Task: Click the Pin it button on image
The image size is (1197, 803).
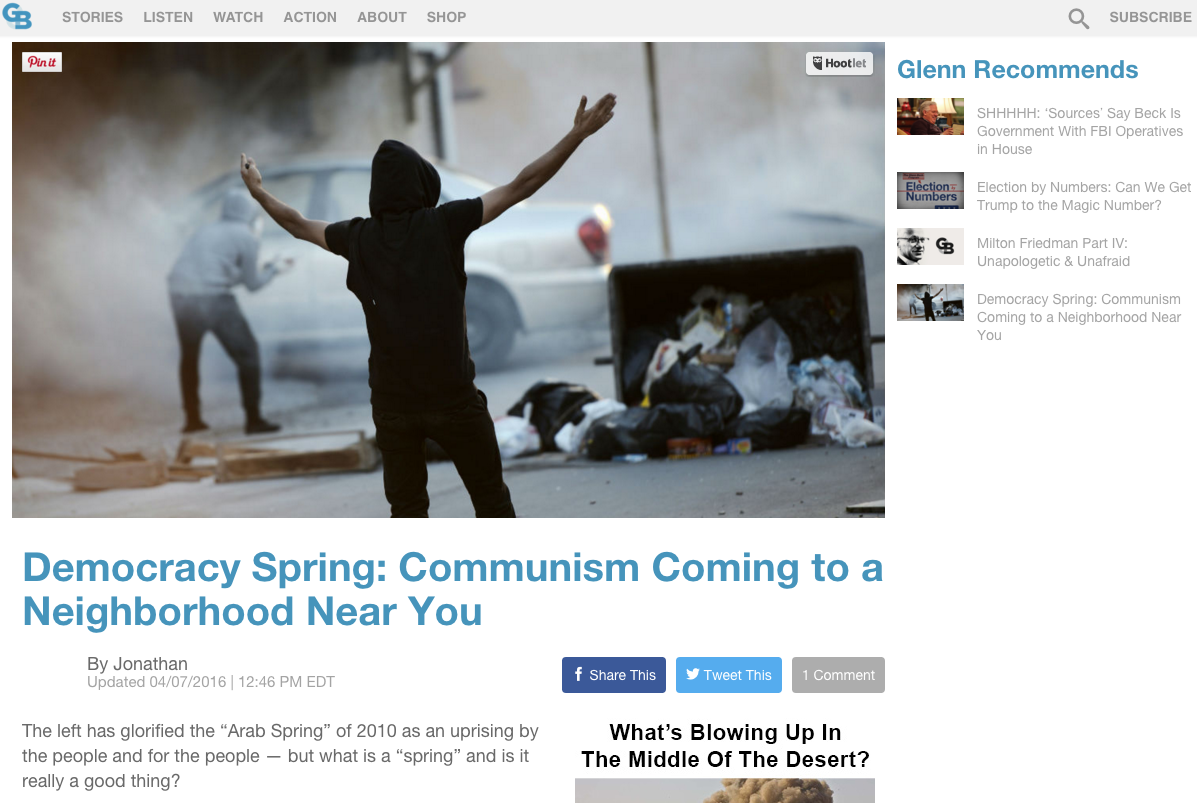Action: tap(42, 62)
